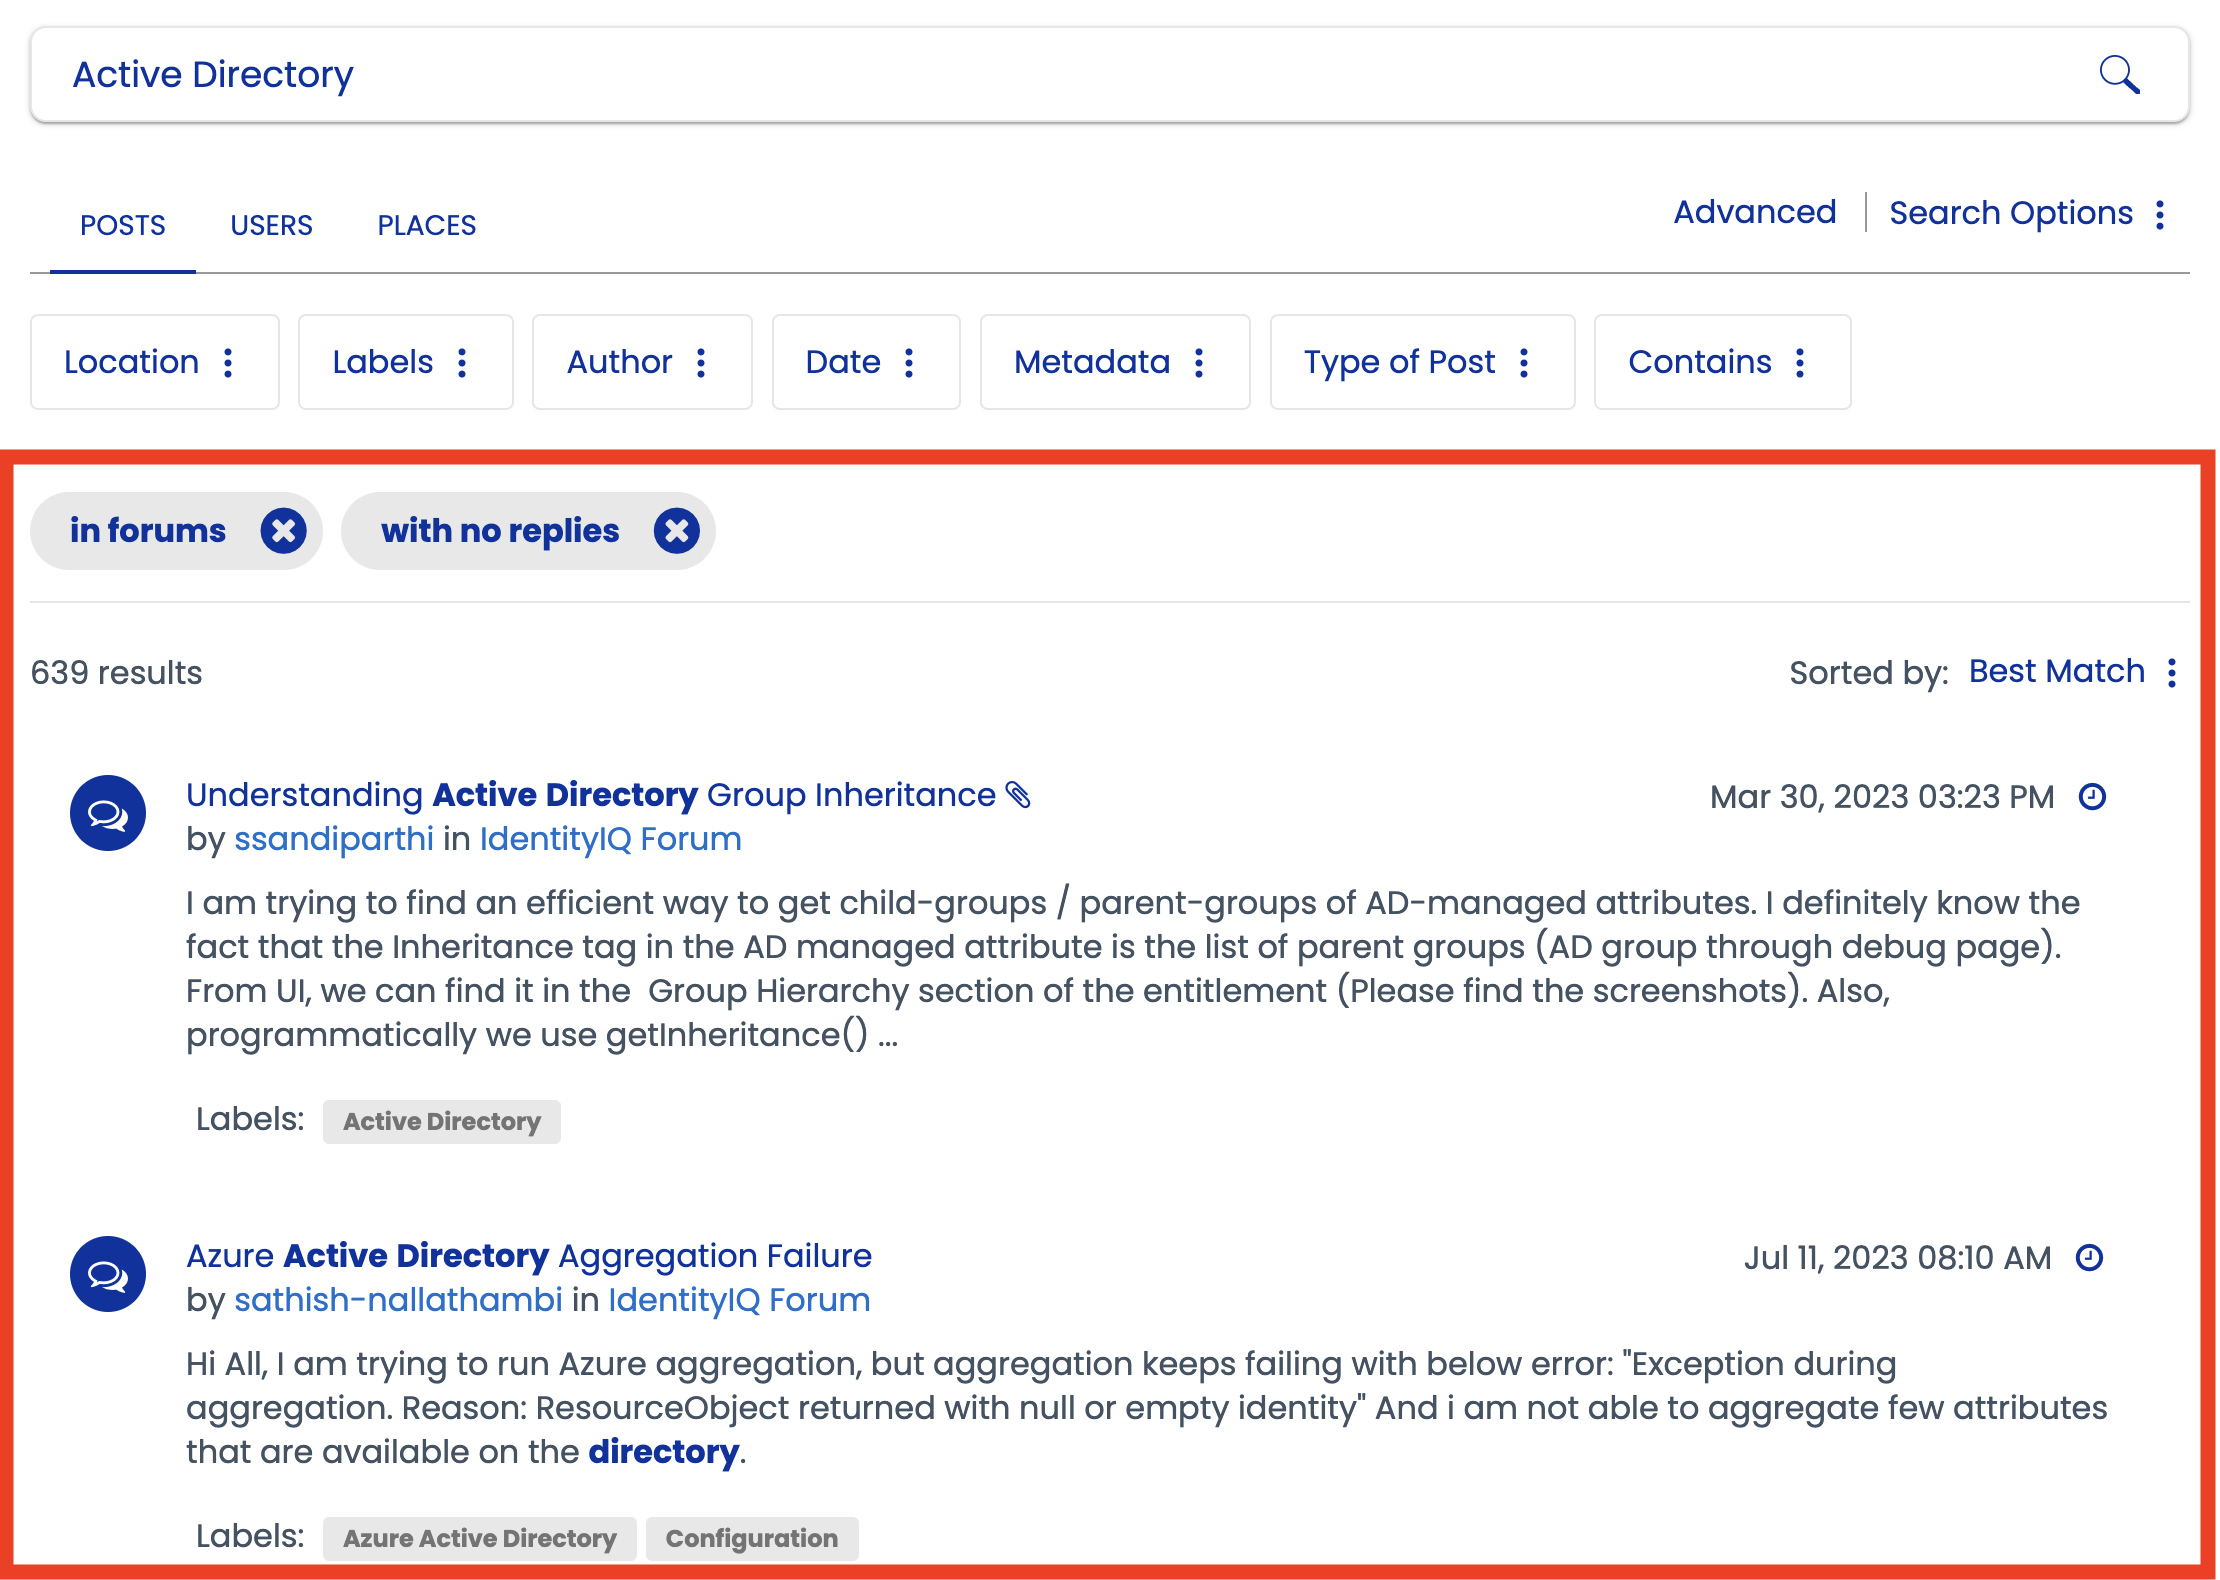
Task: Click the "Jul 11, 2023 08:10 AM" timestamp
Action: 1898,1258
